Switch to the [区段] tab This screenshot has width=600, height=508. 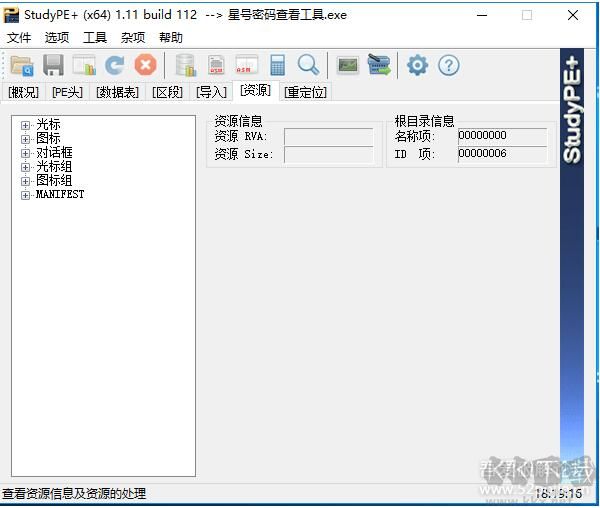(x=167, y=92)
